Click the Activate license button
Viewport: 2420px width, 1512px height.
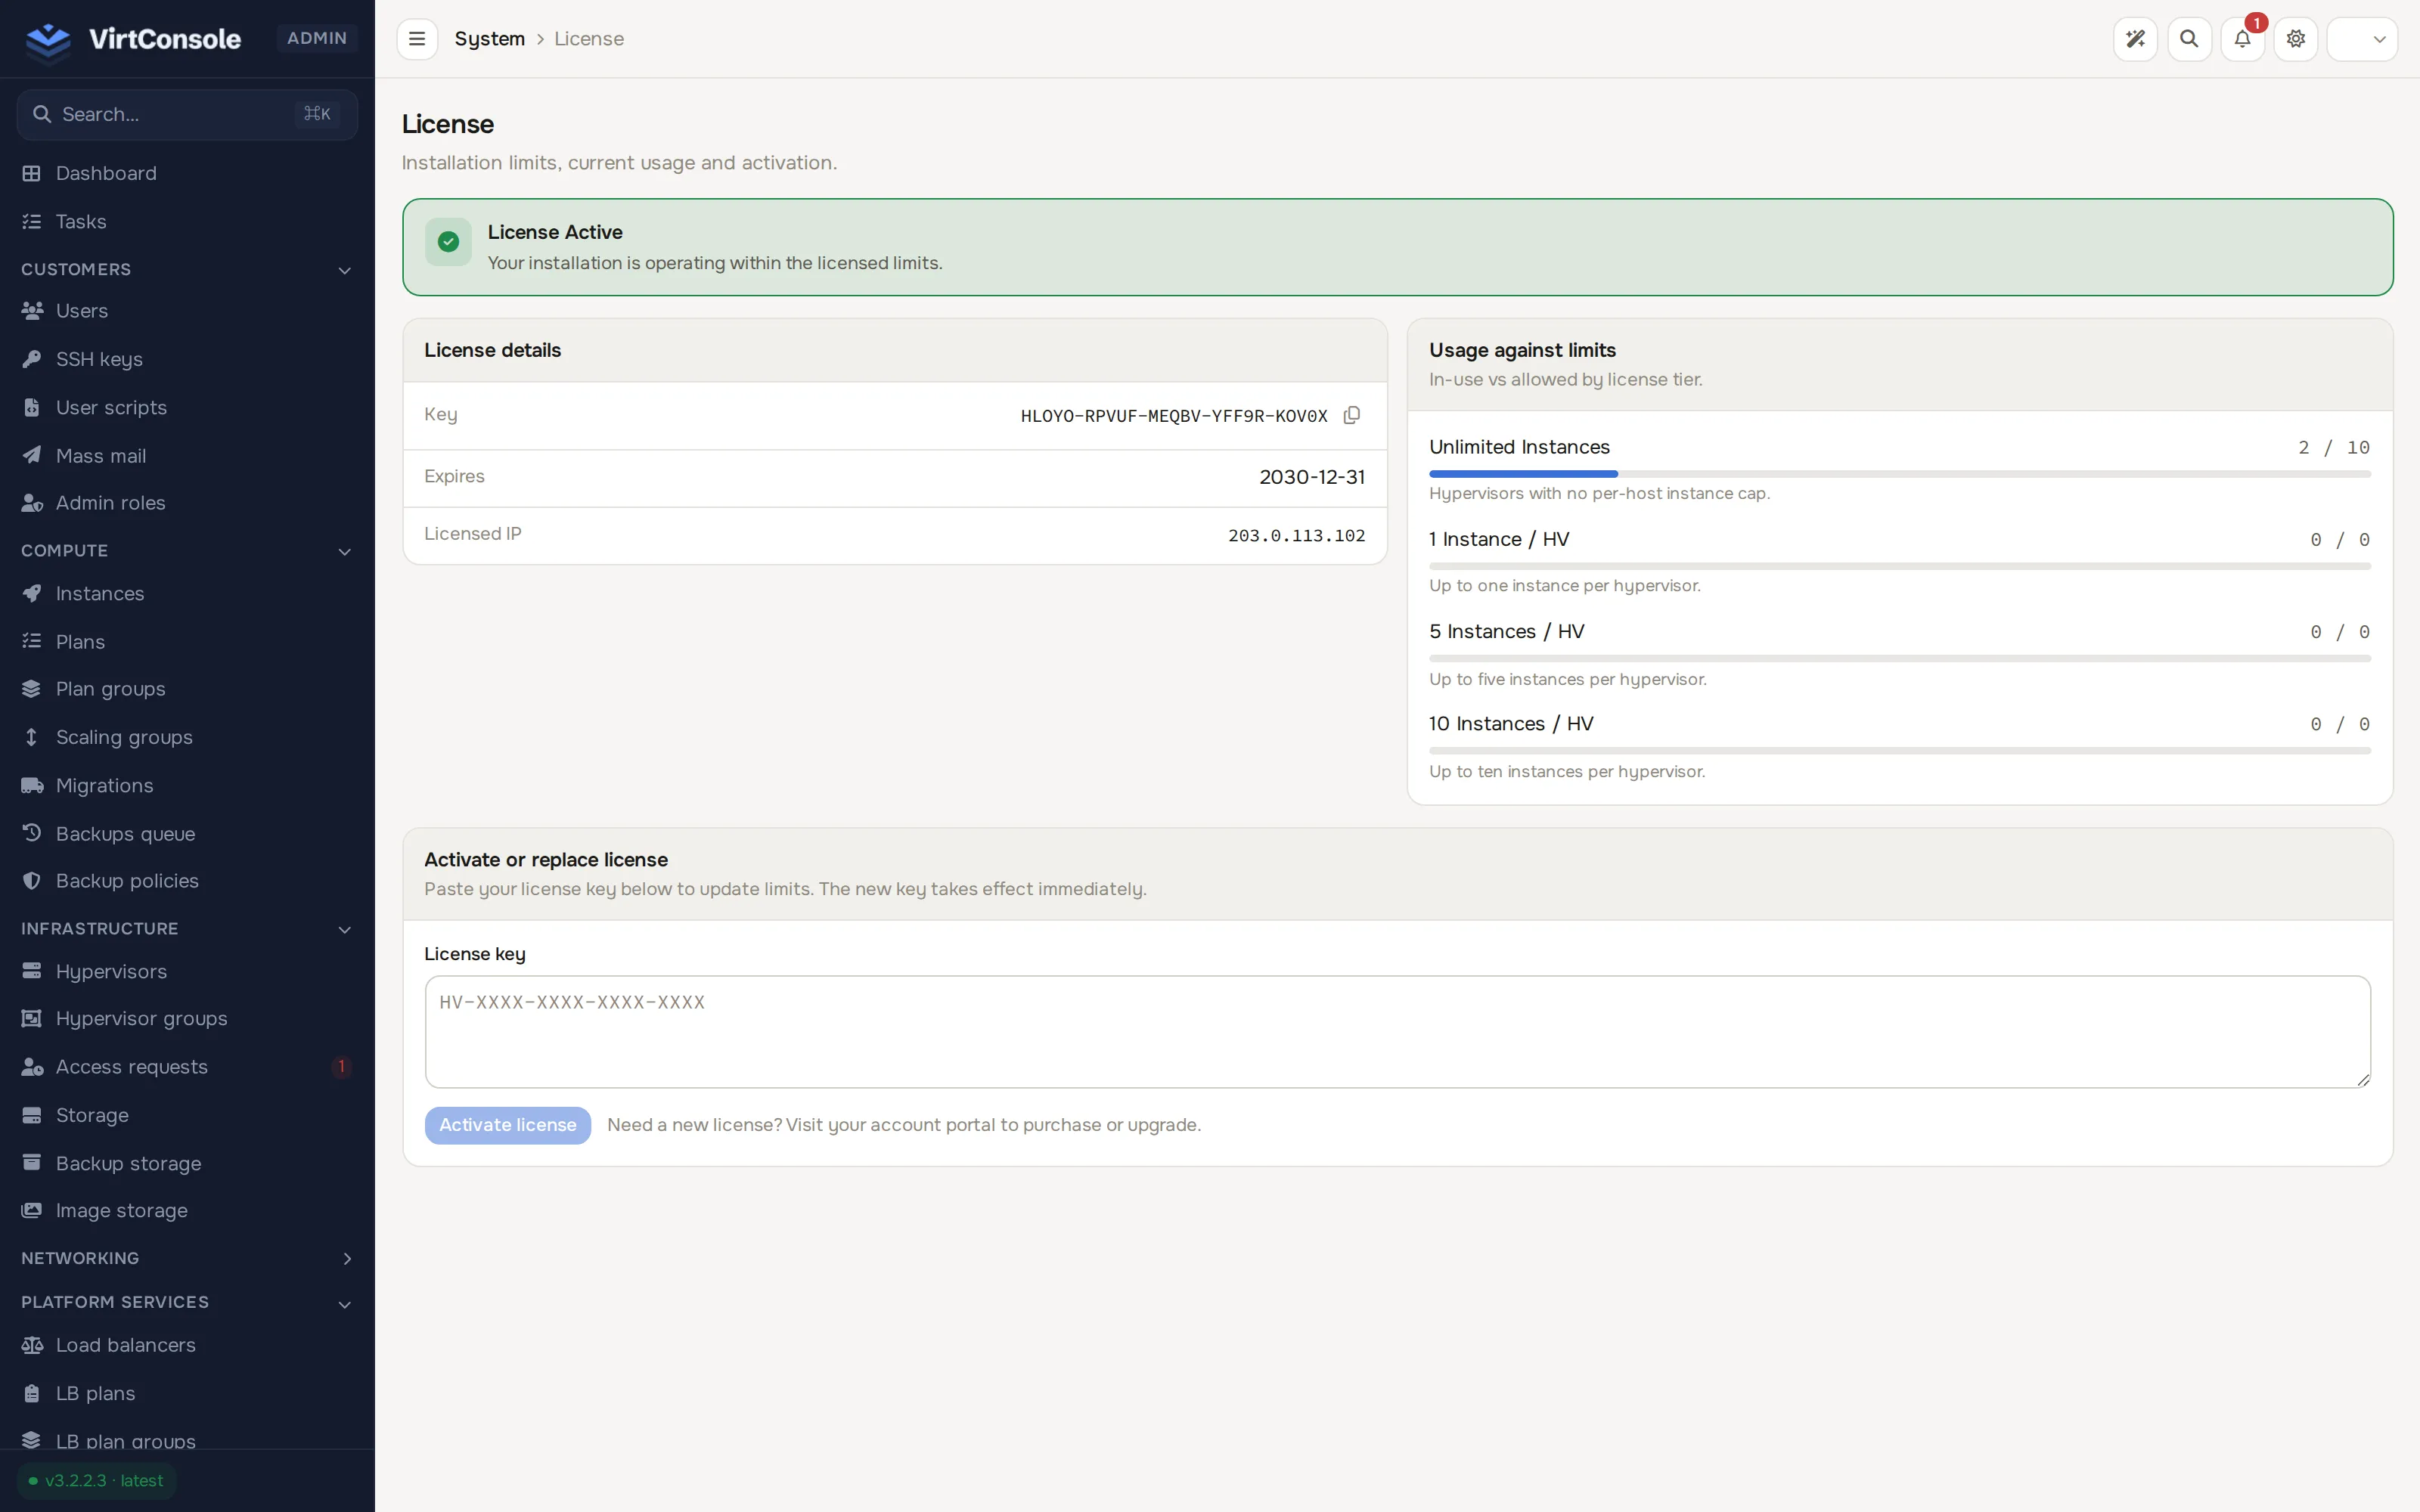(x=508, y=1125)
